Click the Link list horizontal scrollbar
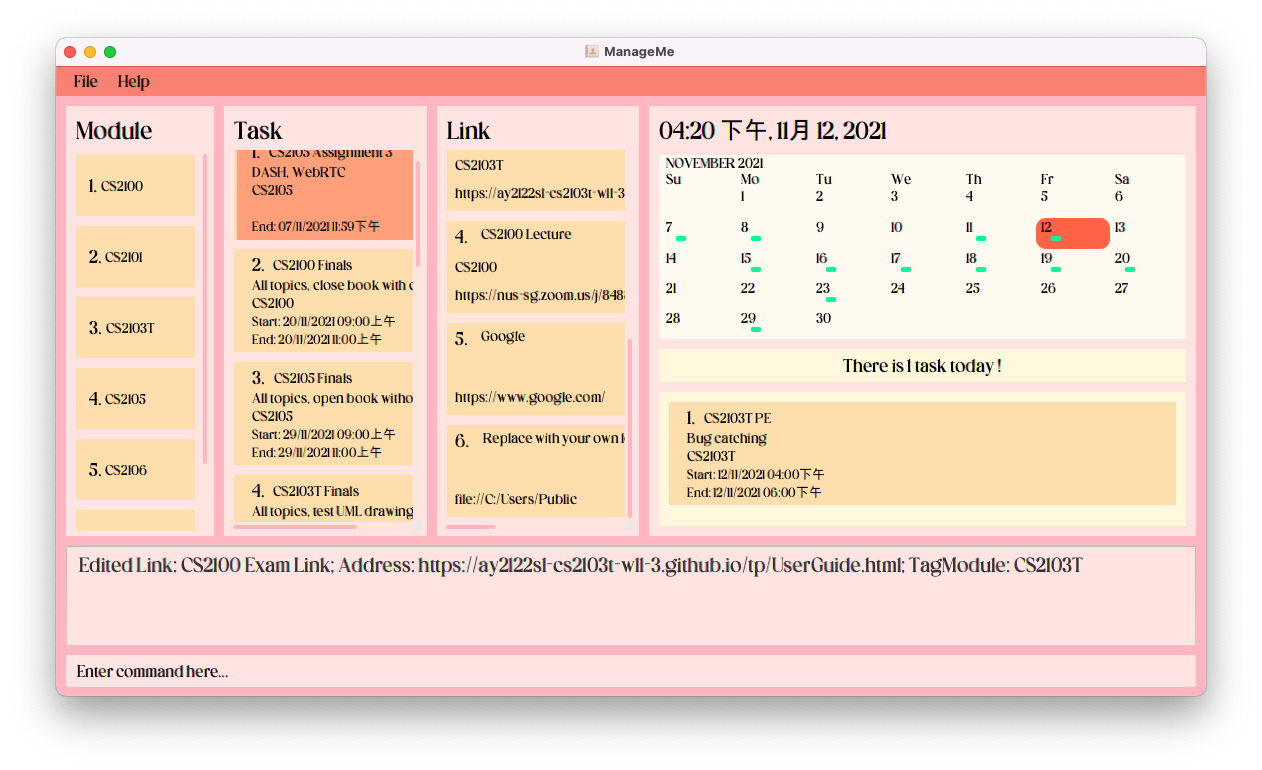1262x770 pixels. (470, 527)
